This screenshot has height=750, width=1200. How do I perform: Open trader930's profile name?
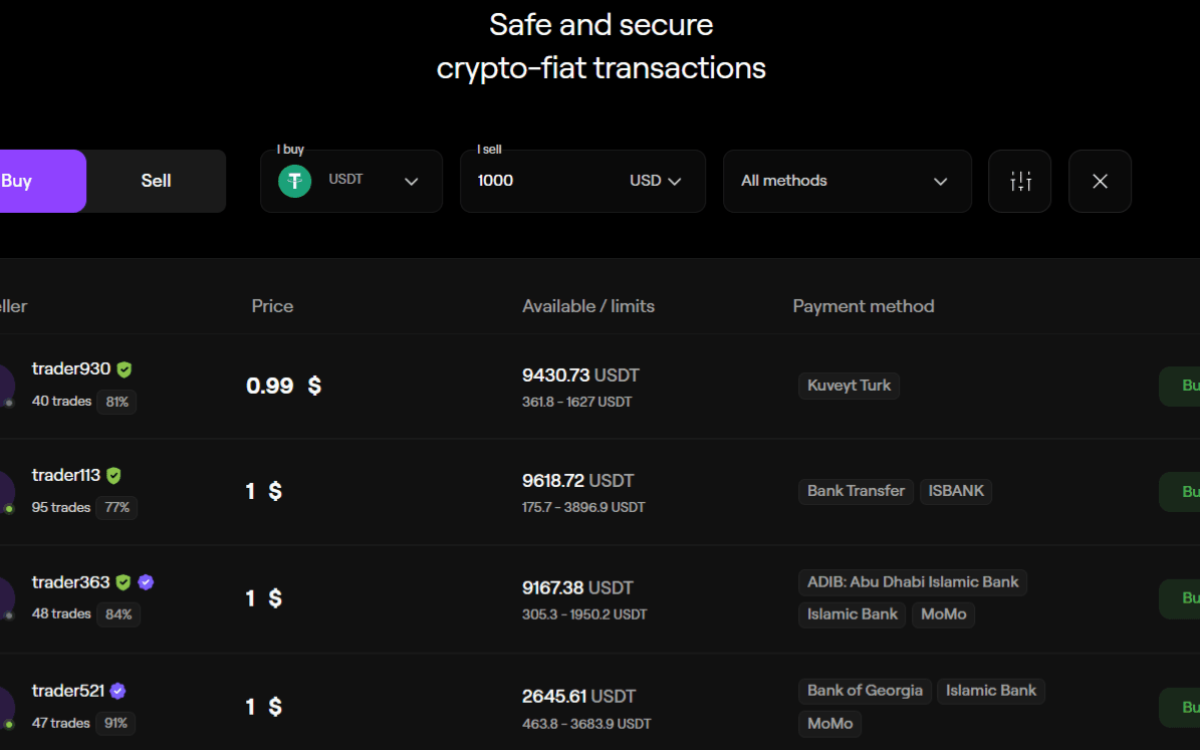[x=71, y=369]
